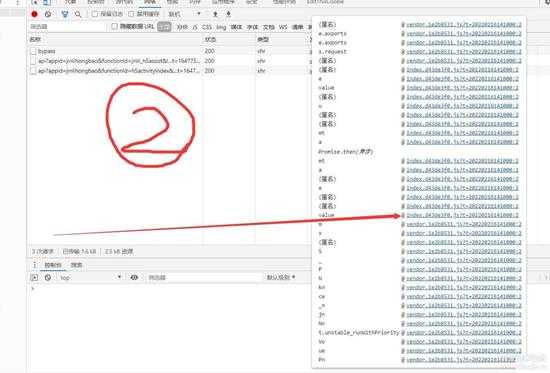Screen dimensions: 550x373
Task: Export HAR file with download arrow icon
Action: click(x=228, y=14)
